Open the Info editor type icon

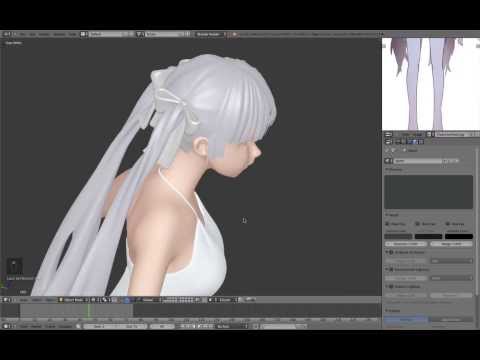point(7,34)
